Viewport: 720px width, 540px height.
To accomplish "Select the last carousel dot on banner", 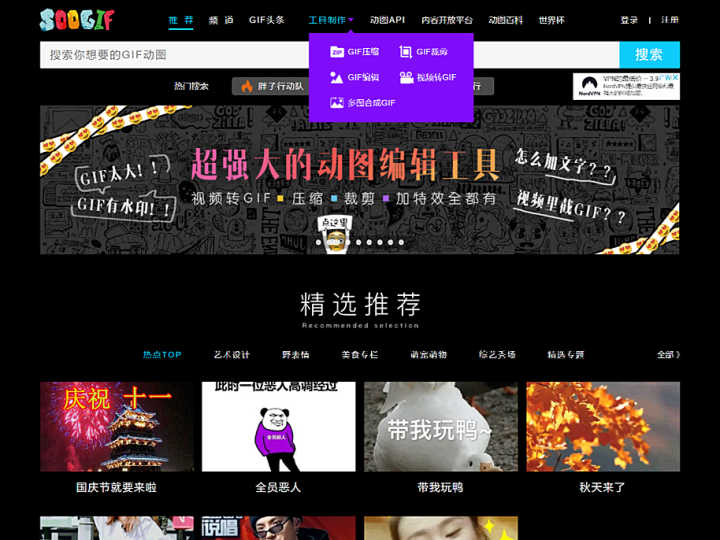I will point(401,242).
